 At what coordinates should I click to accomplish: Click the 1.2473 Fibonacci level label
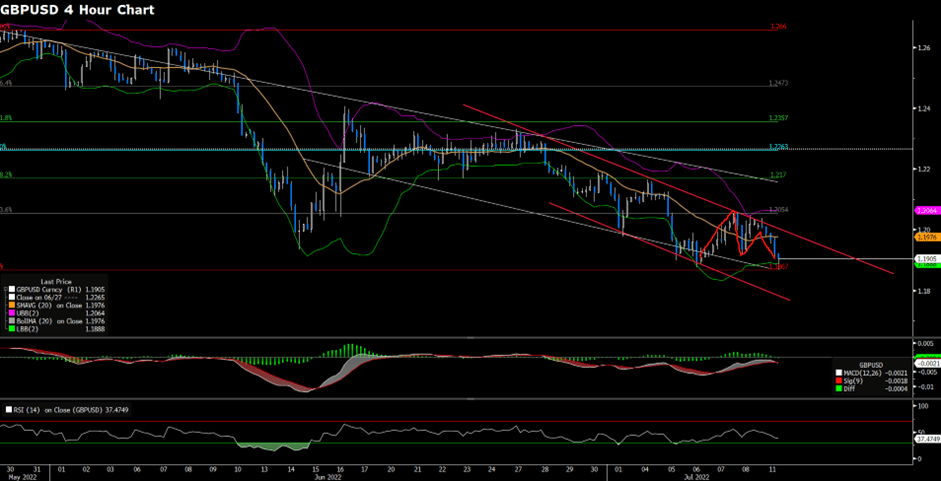point(778,84)
